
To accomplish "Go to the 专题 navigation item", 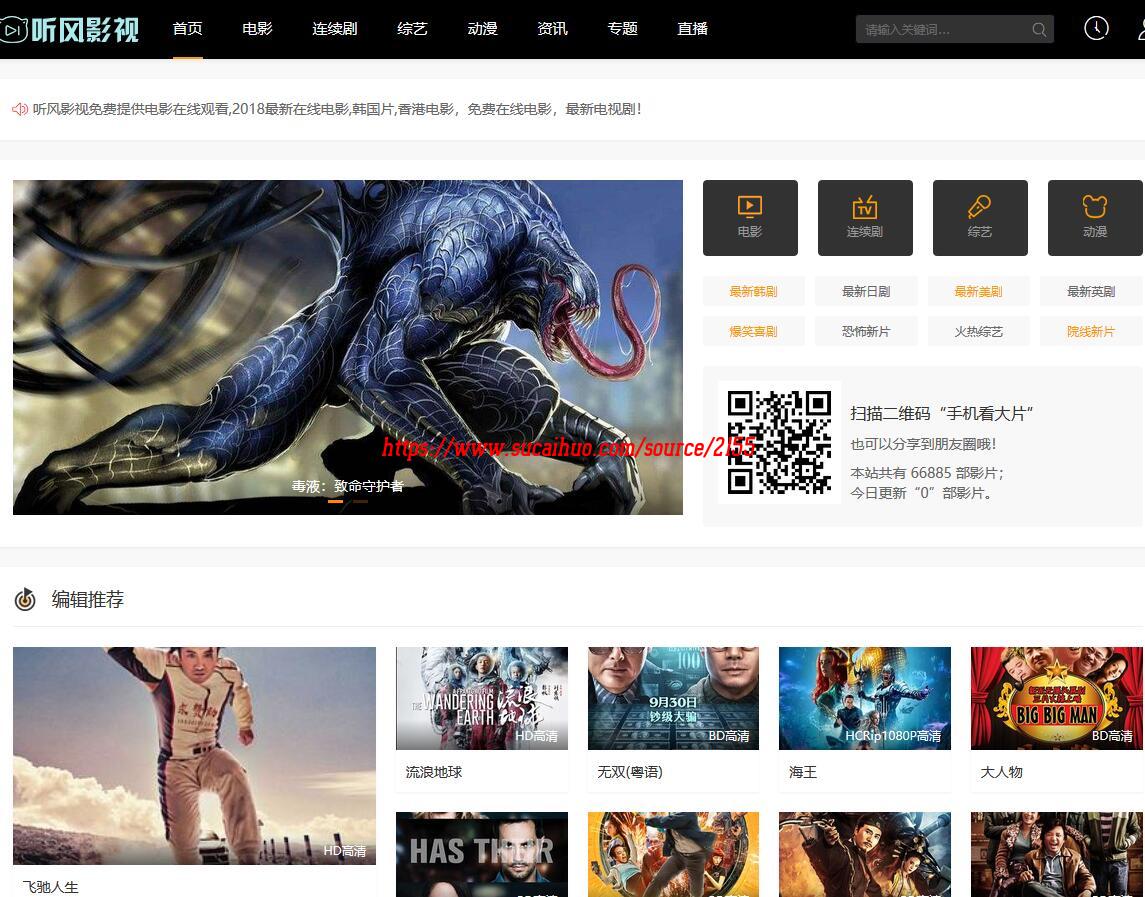I will (622, 29).
